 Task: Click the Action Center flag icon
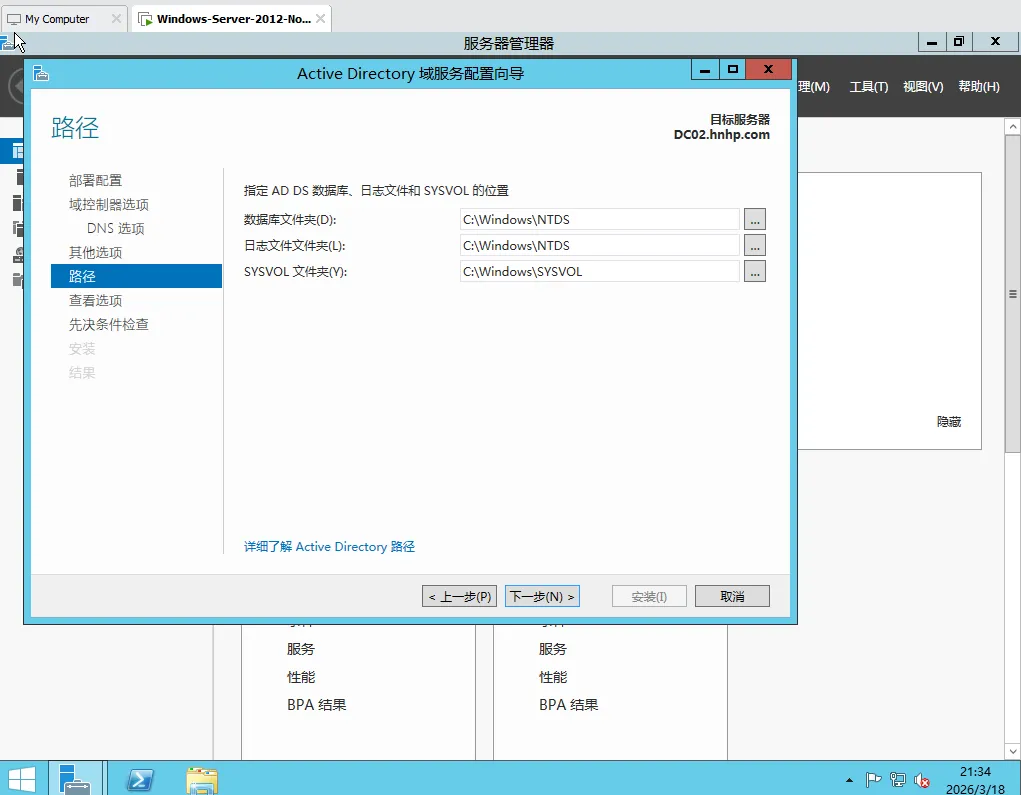pos(872,779)
